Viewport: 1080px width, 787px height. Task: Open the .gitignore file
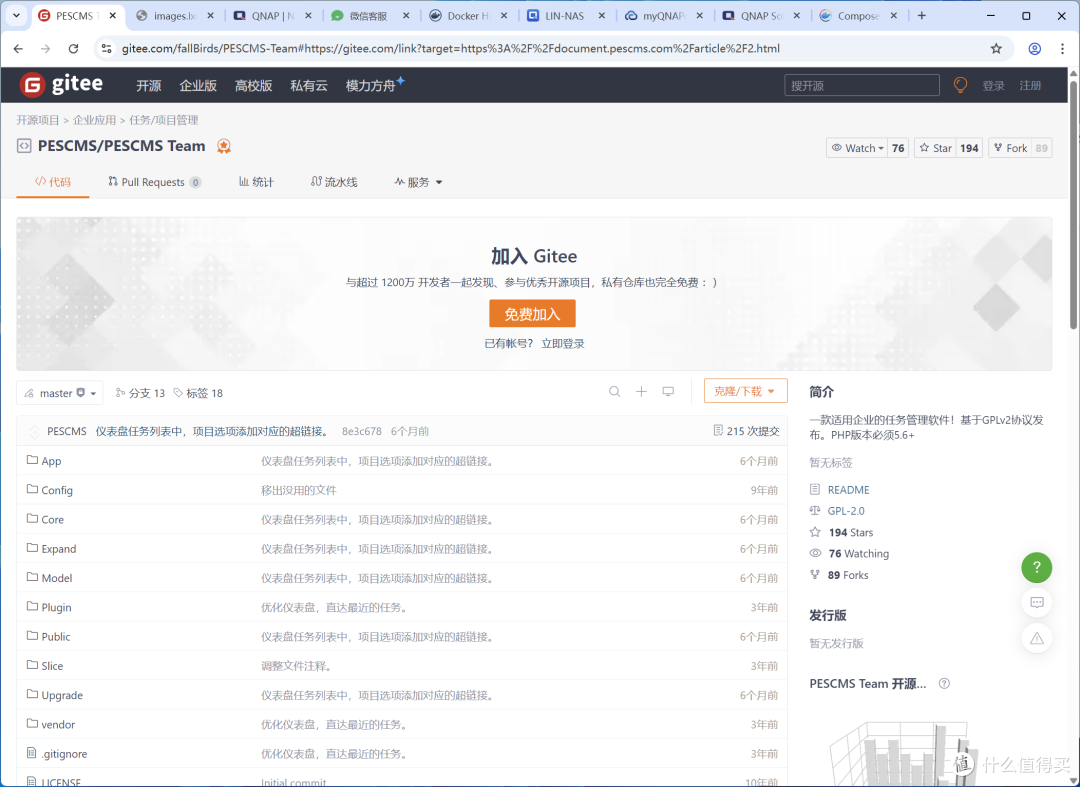point(64,754)
